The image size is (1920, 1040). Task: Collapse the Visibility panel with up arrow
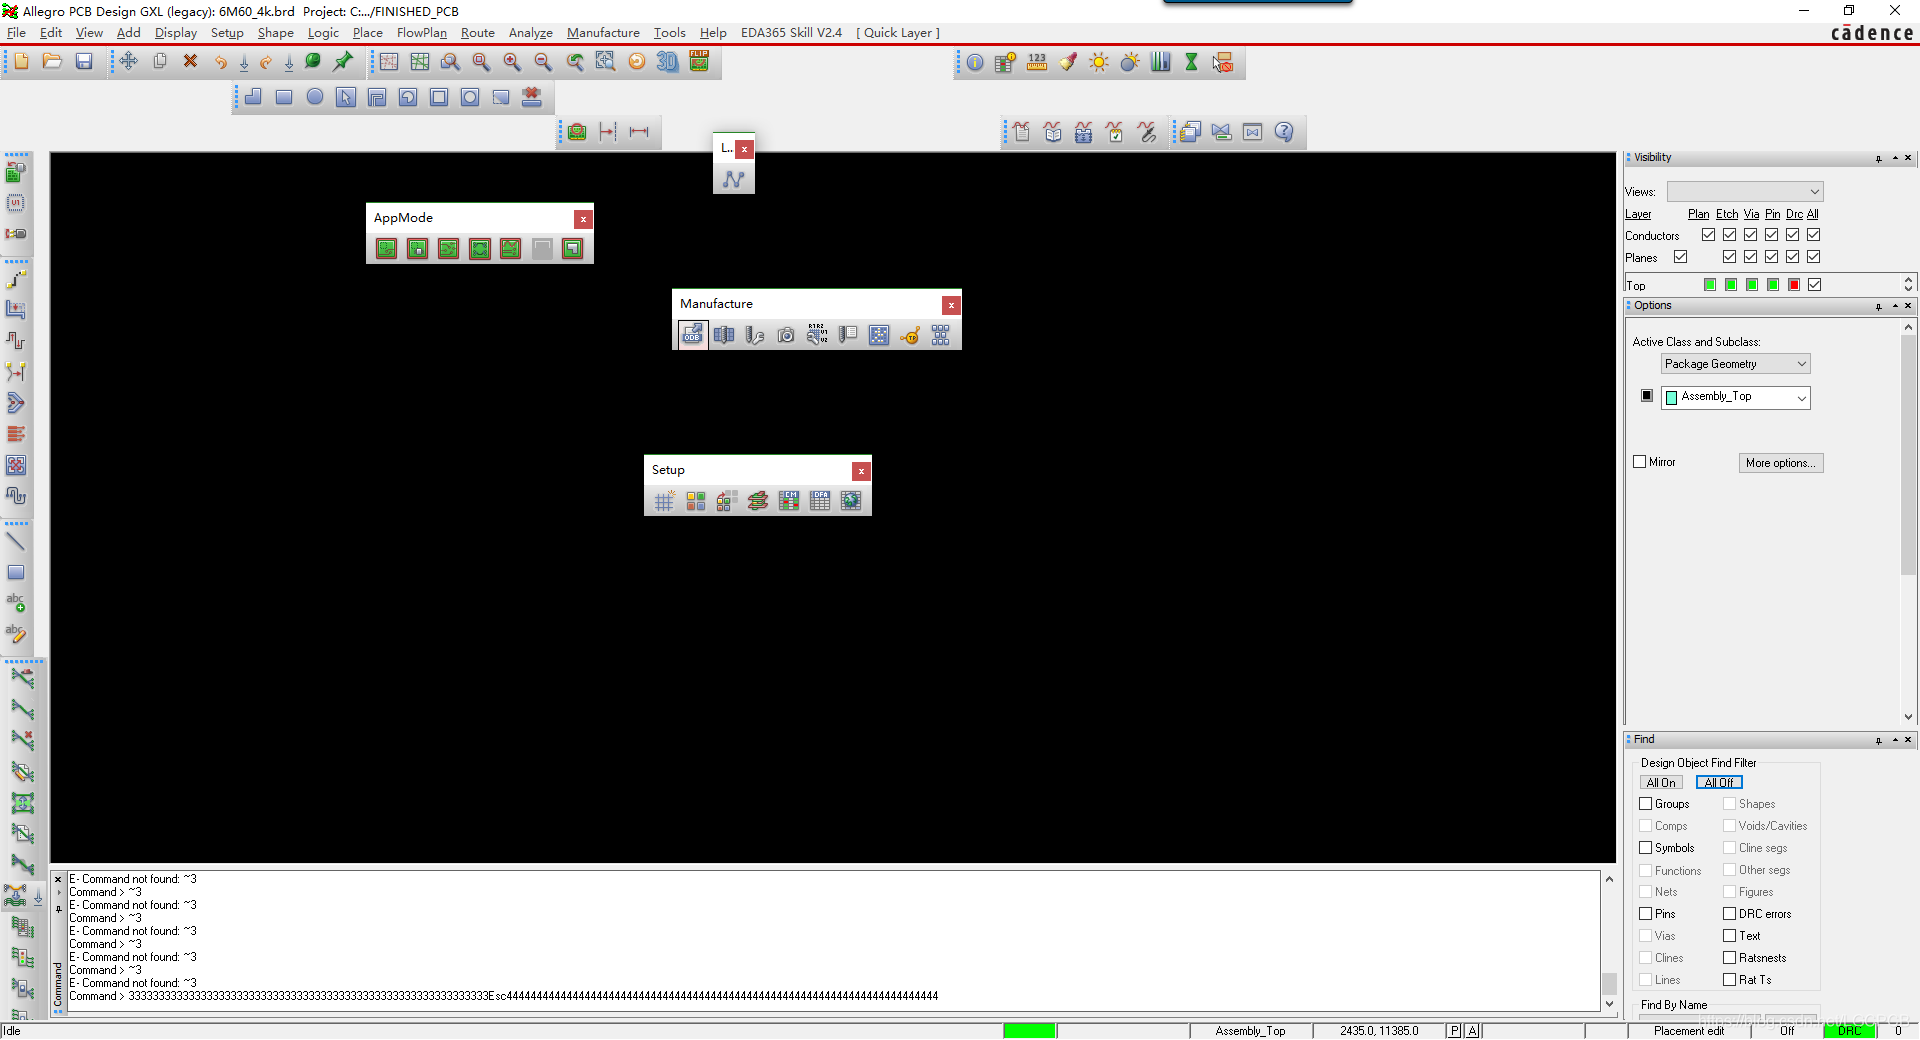1894,158
